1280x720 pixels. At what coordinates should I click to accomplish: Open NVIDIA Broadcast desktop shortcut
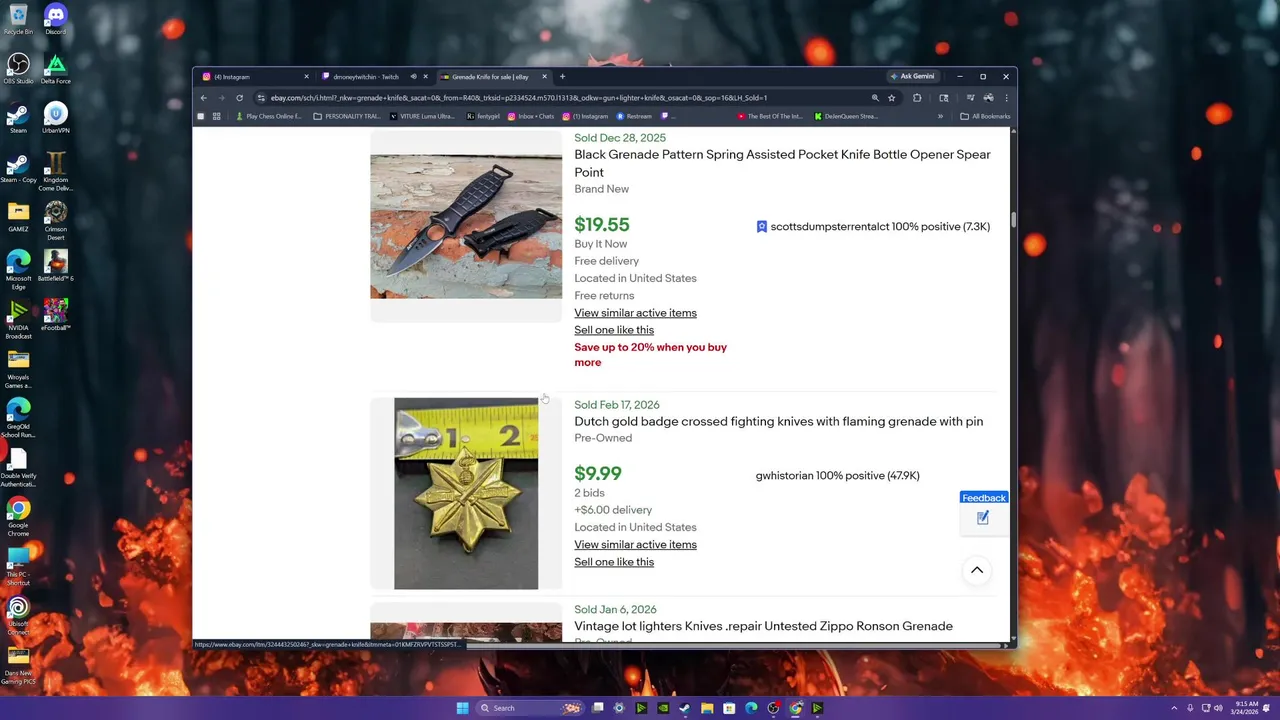[x=18, y=318]
